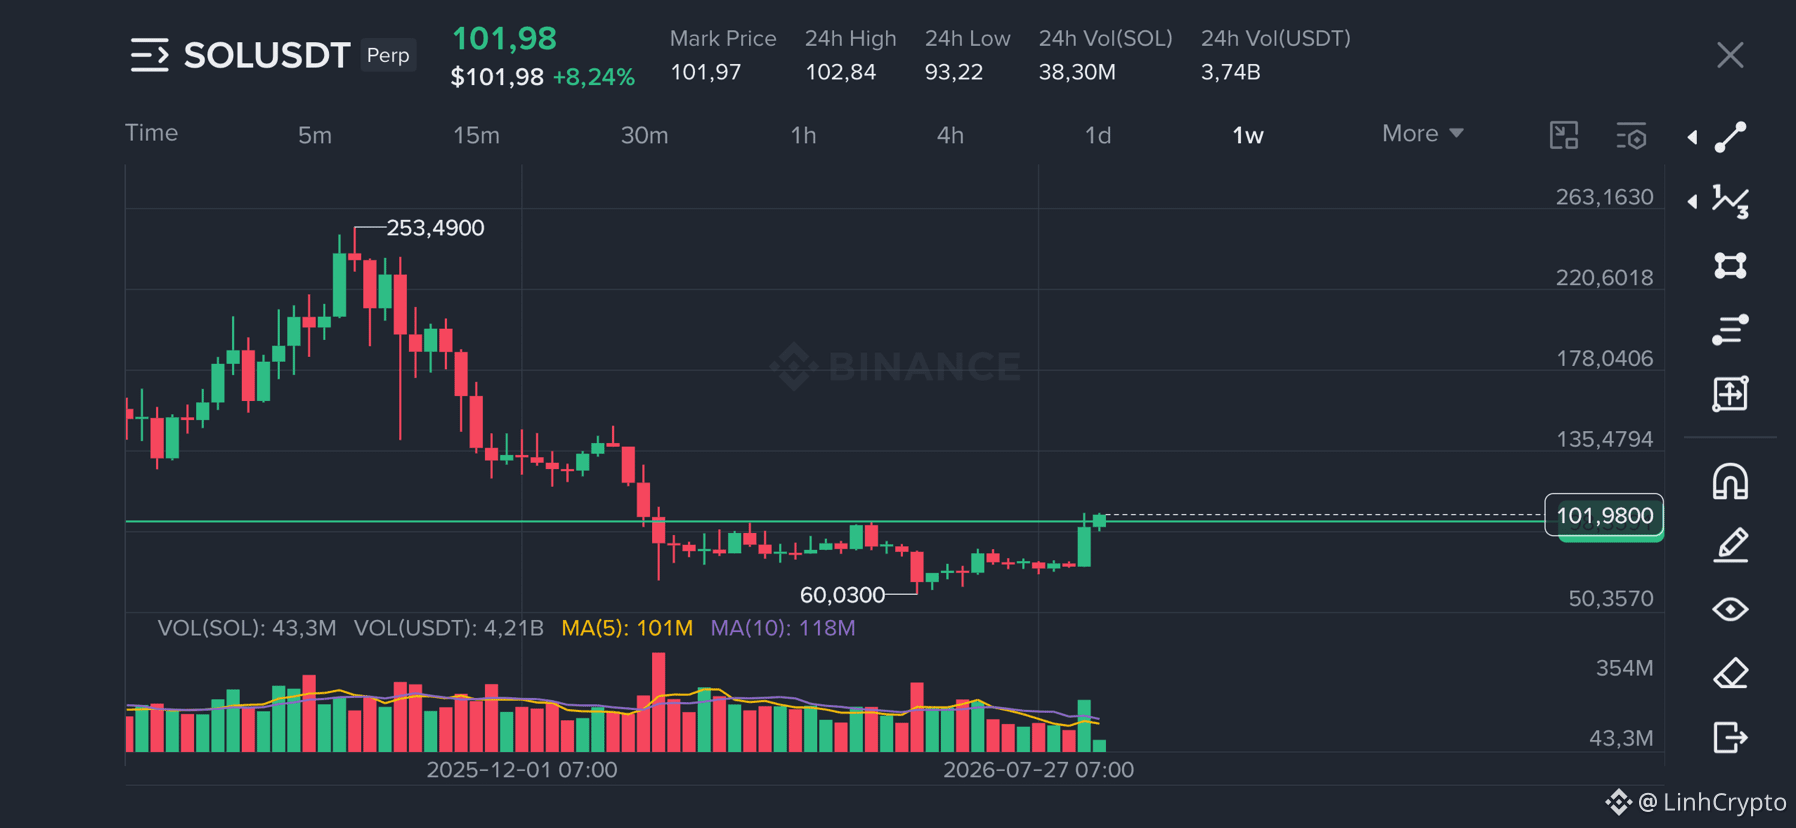Open the chart layout shrink icon
The width and height of the screenshot is (1796, 828).
(x=1564, y=135)
